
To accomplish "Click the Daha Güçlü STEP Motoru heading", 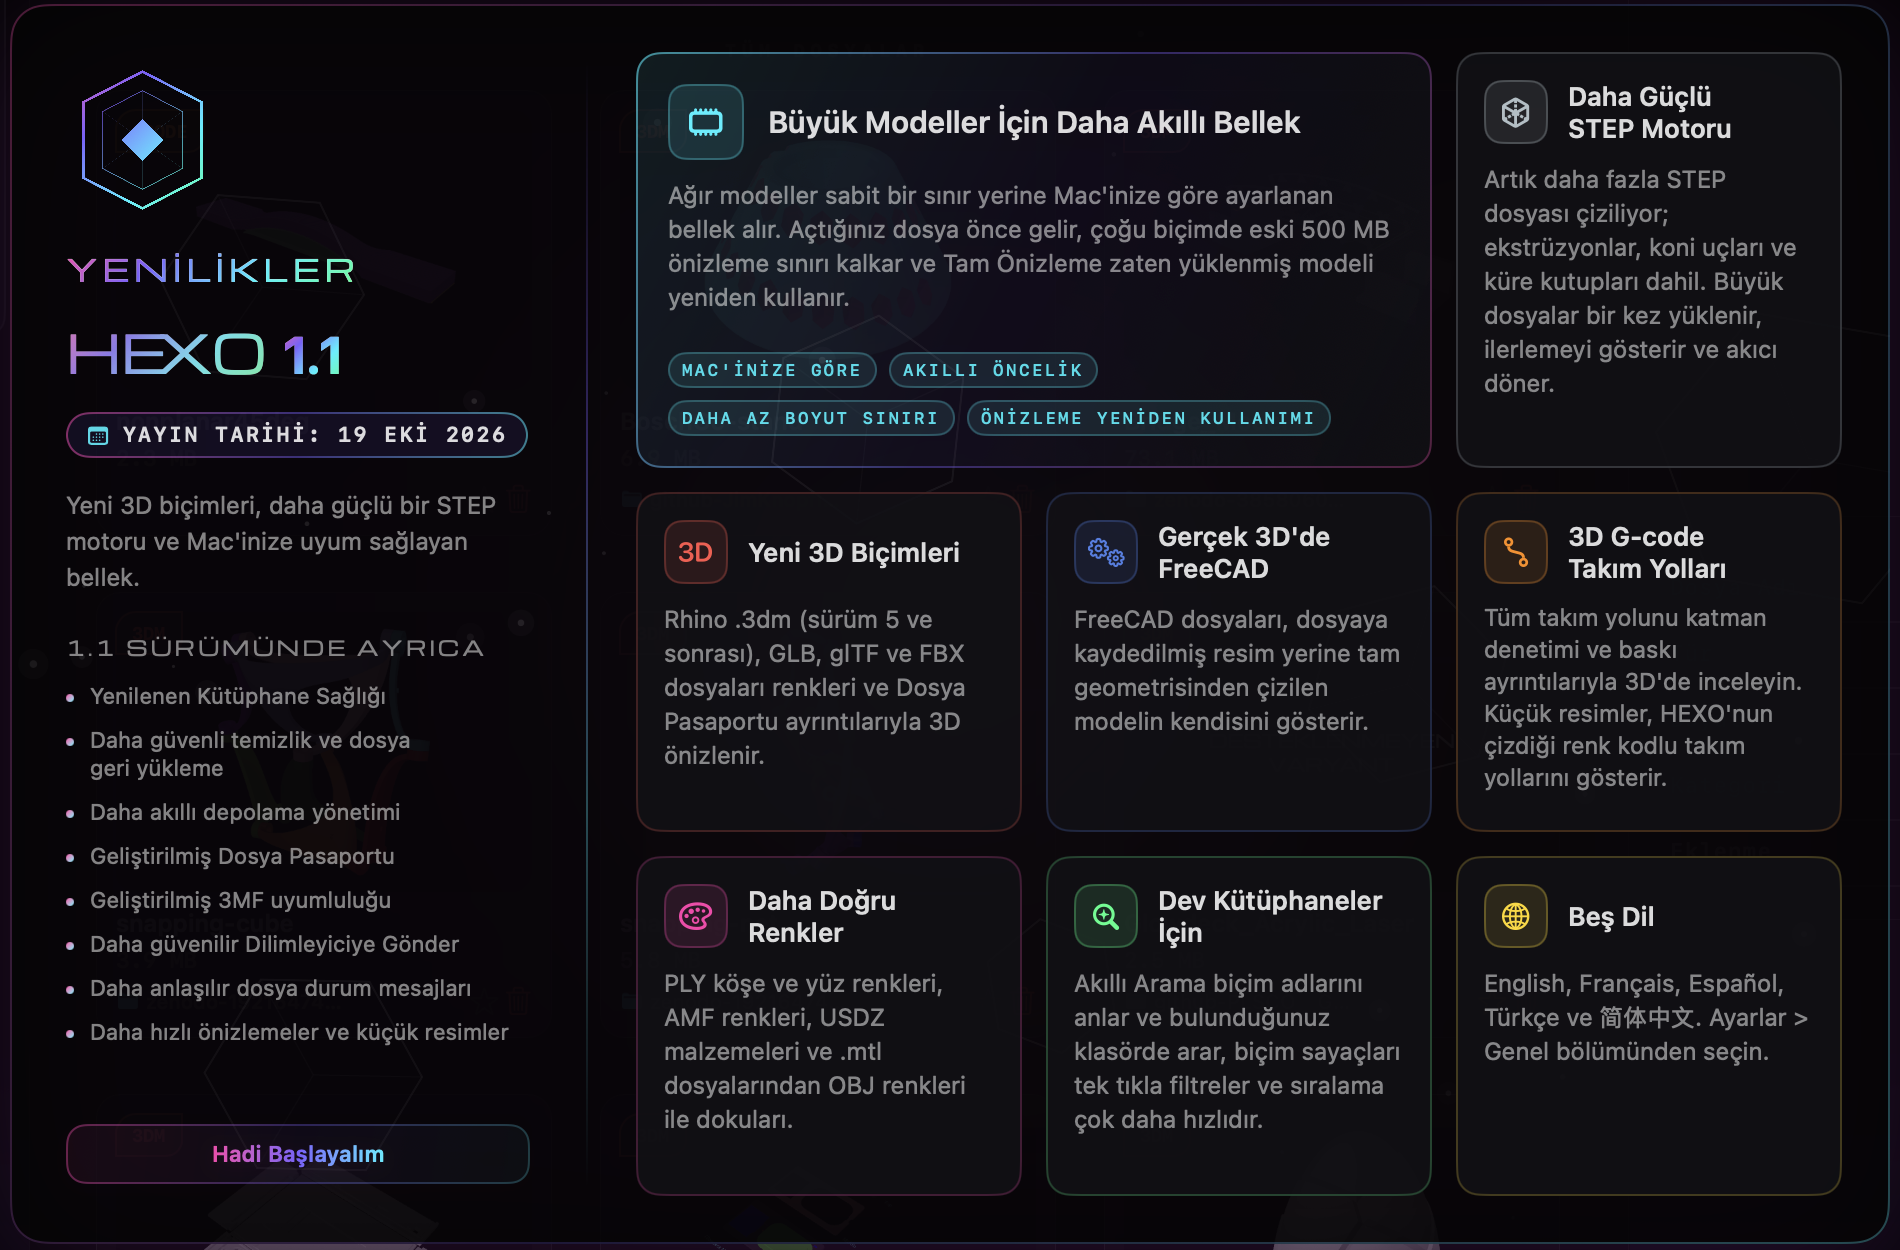I will pos(1650,113).
